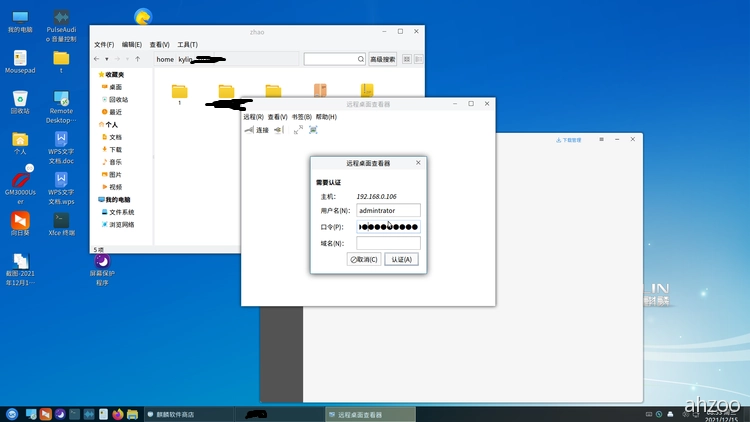Open WPS文字文档.doc desktop file
The height and width of the screenshot is (422, 750).
point(61,148)
